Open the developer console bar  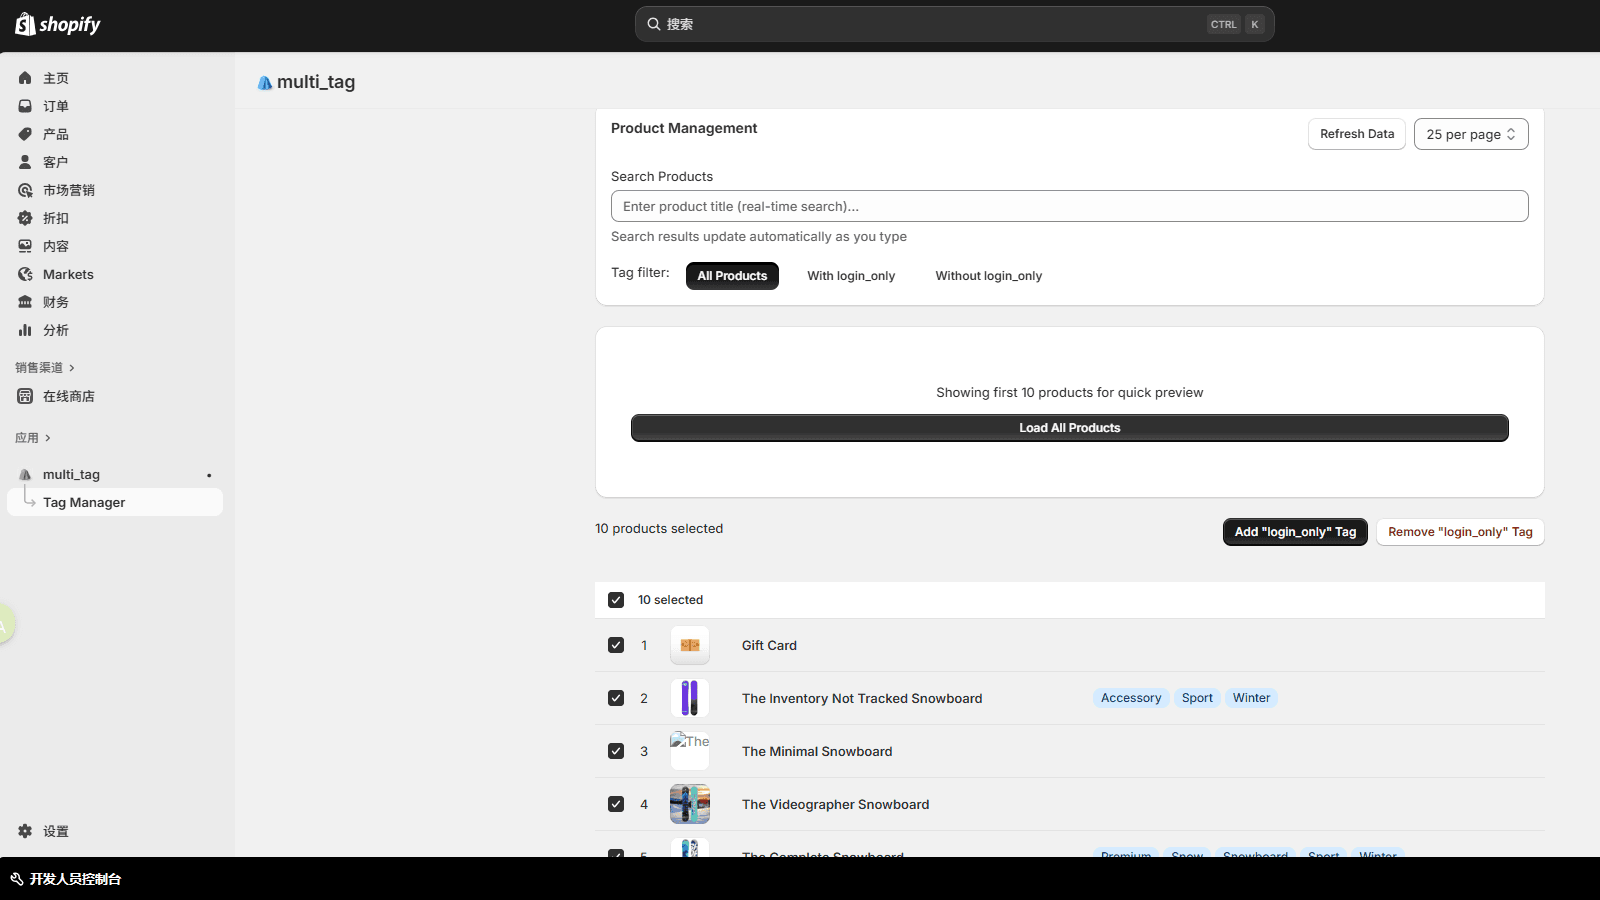(x=800, y=879)
